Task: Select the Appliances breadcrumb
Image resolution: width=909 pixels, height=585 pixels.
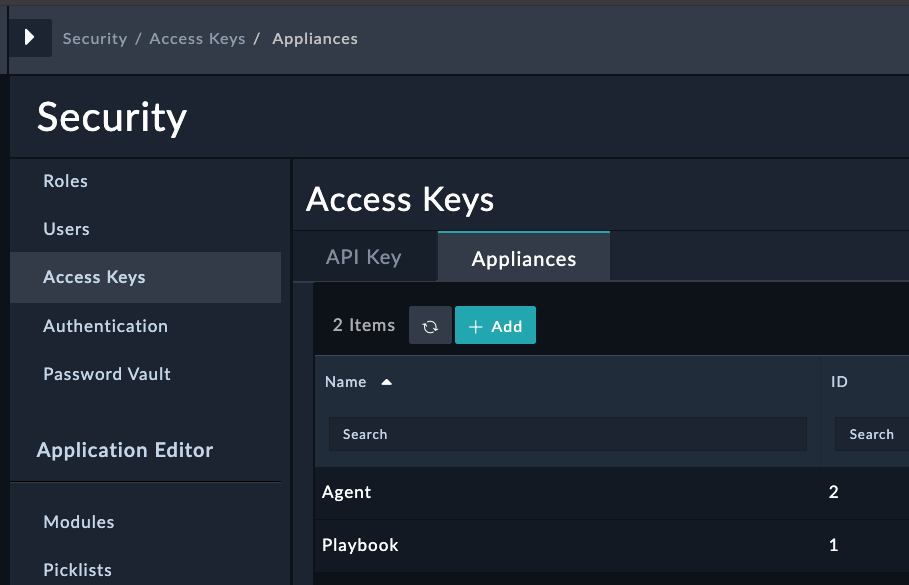Action: (315, 39)
